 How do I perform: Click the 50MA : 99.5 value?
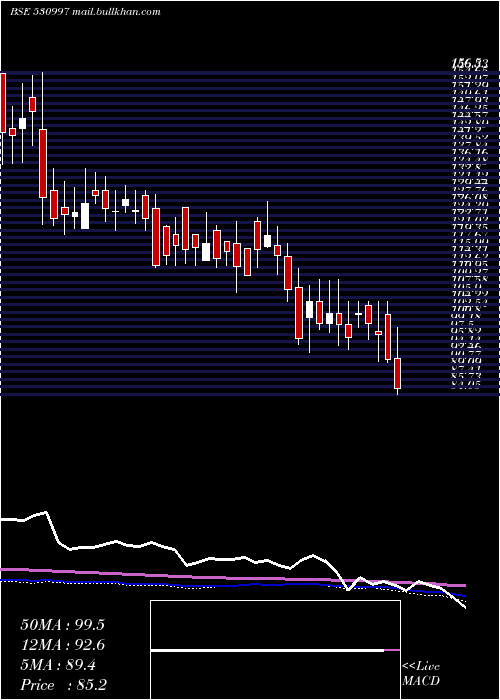click(62, 625)
